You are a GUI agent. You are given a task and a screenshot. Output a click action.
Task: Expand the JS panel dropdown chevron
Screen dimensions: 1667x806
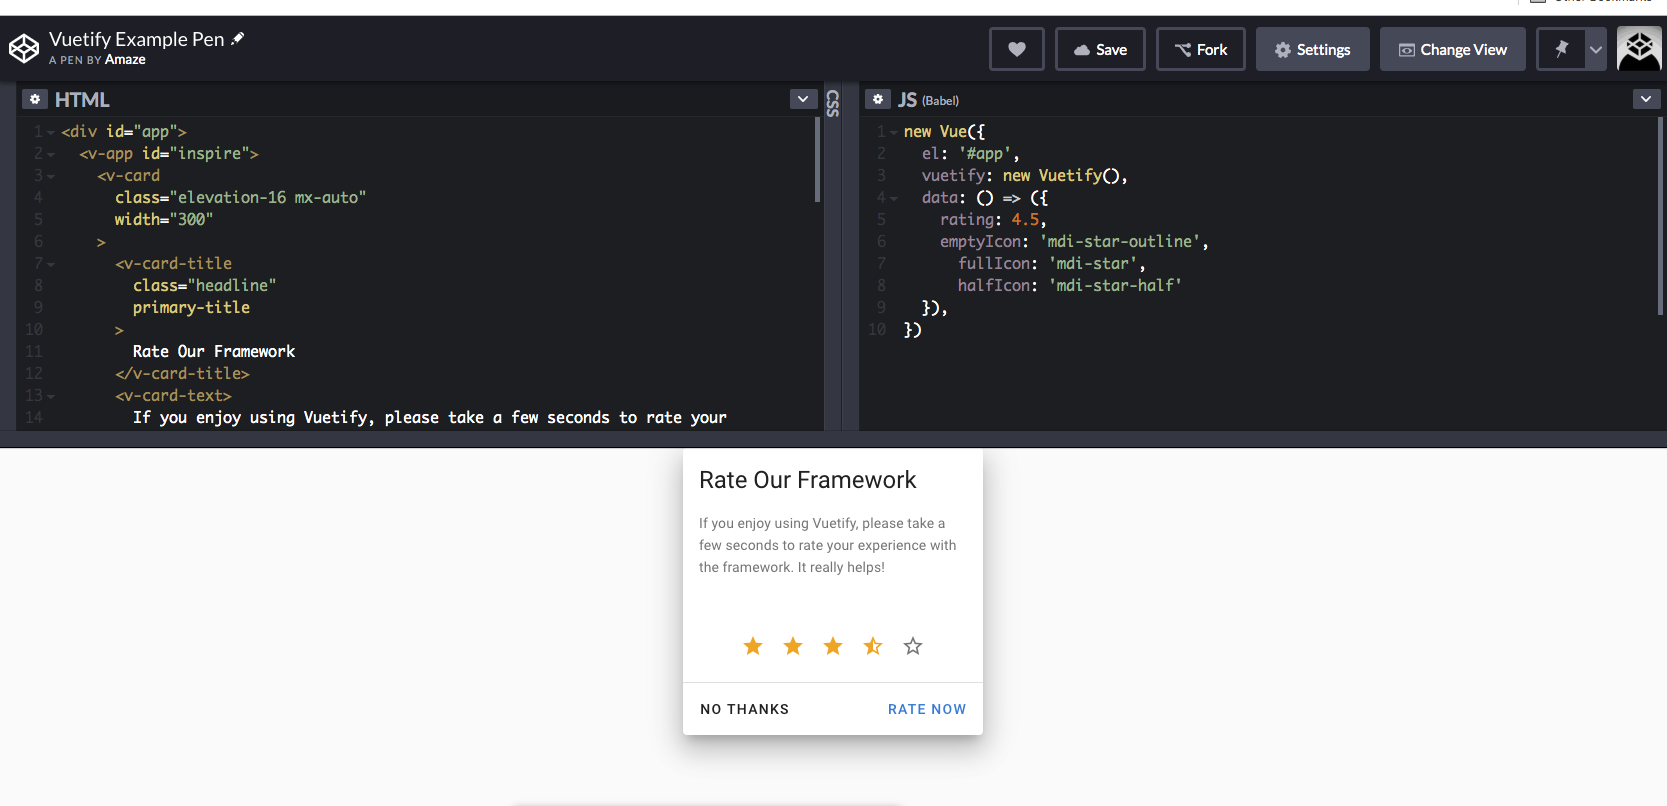[1646, 99]
